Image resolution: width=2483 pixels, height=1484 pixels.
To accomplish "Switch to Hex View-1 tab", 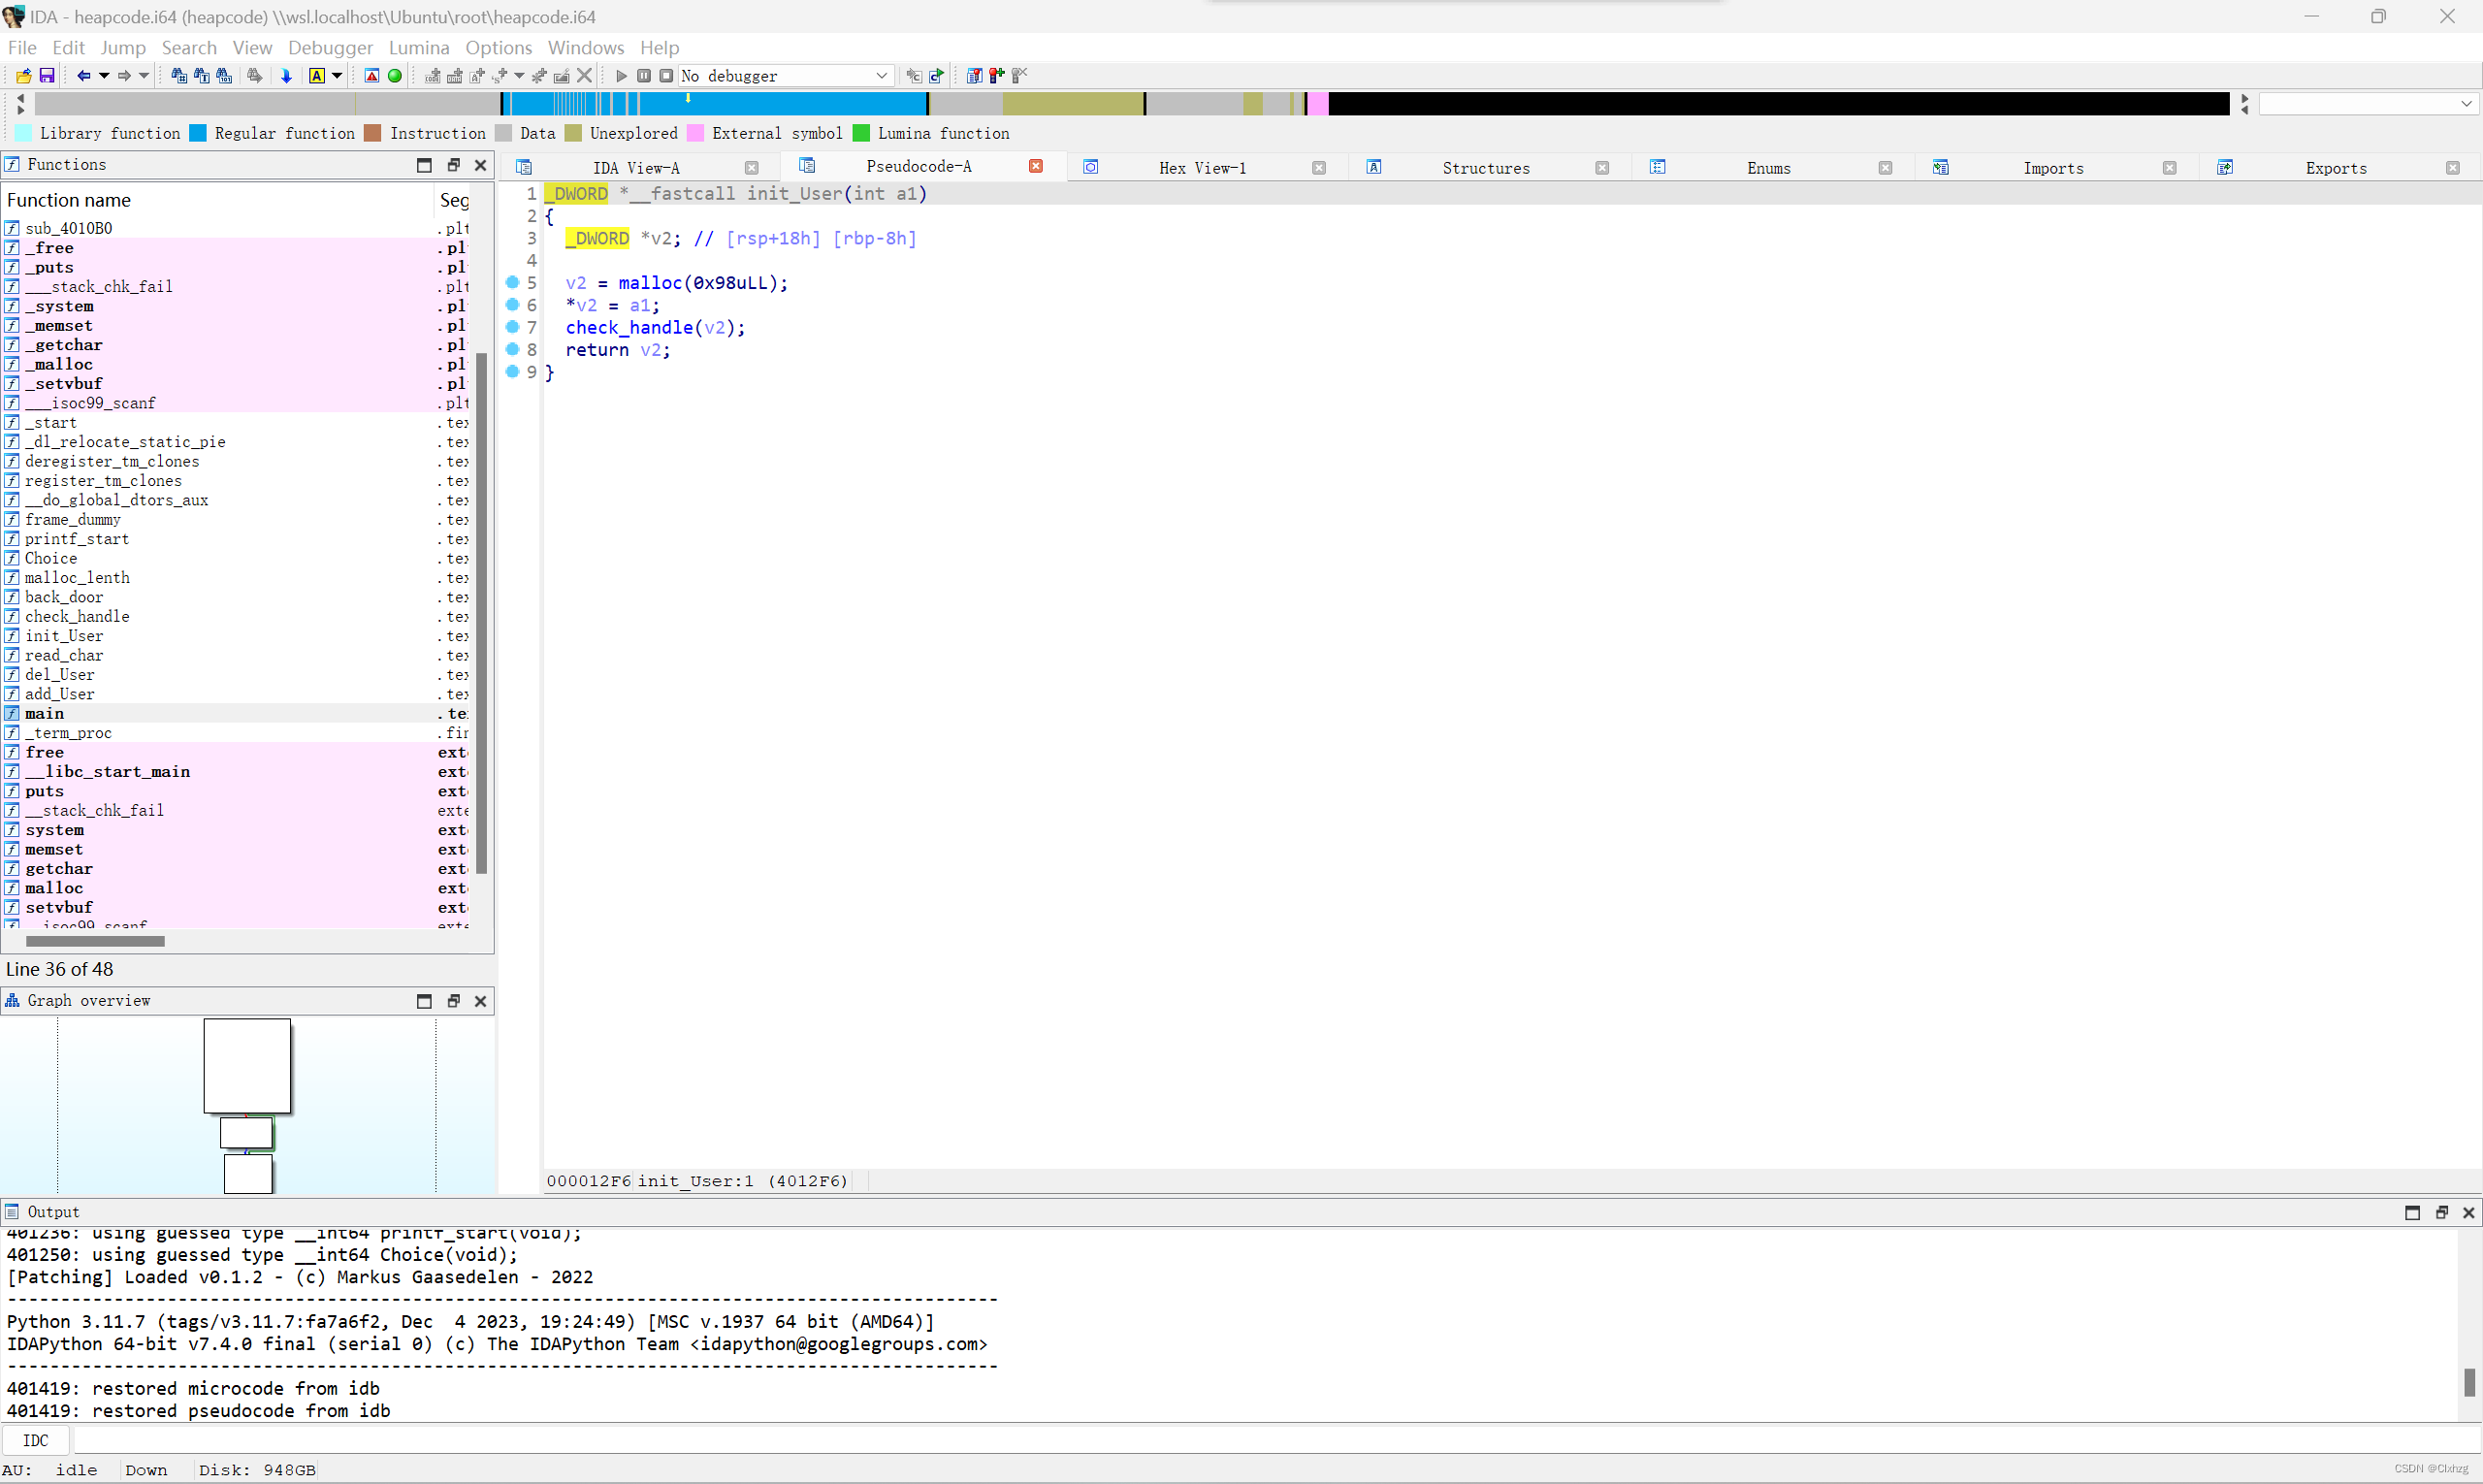I will coord(1202,168).
